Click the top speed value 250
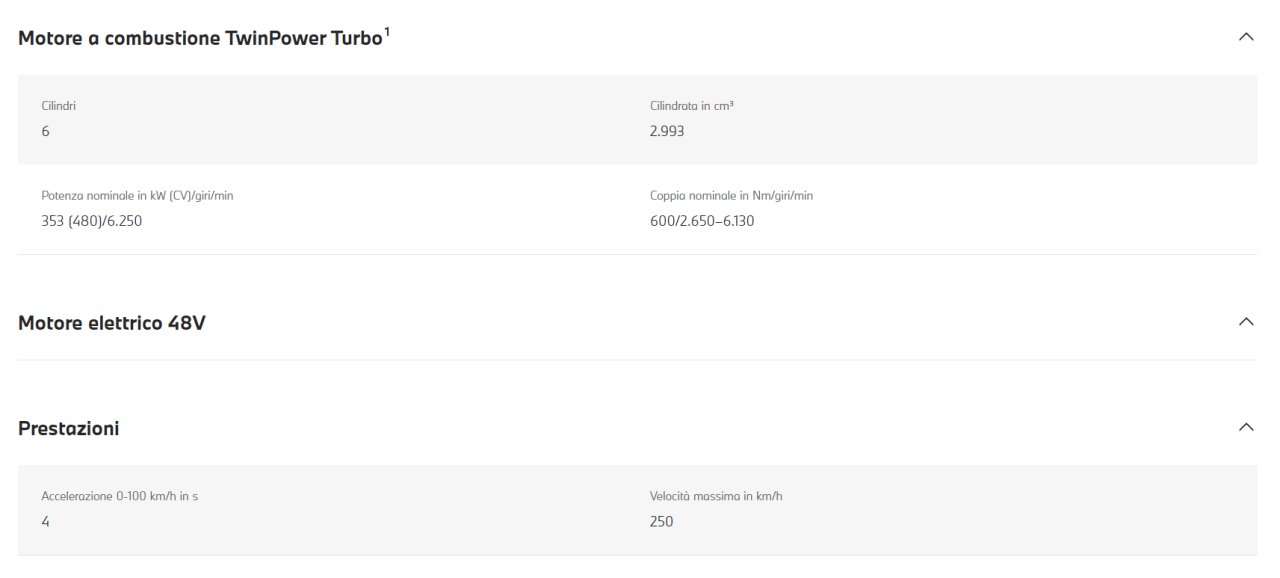The width and height of the screenshot is (1280, 578). tap(662, 521)
